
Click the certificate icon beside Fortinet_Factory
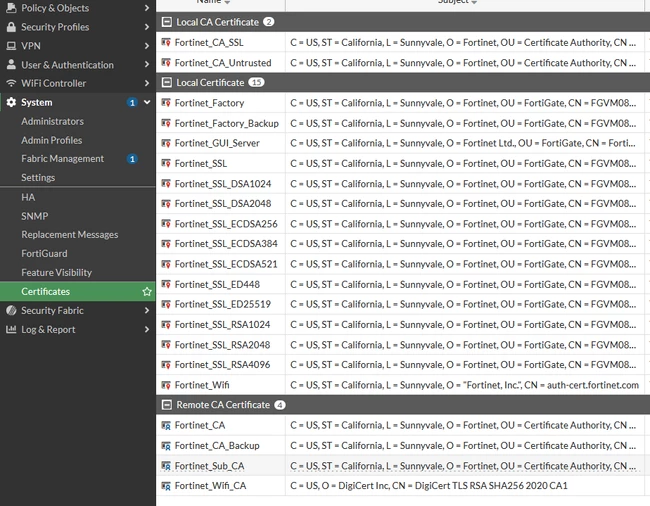click(x=166, y=103)
